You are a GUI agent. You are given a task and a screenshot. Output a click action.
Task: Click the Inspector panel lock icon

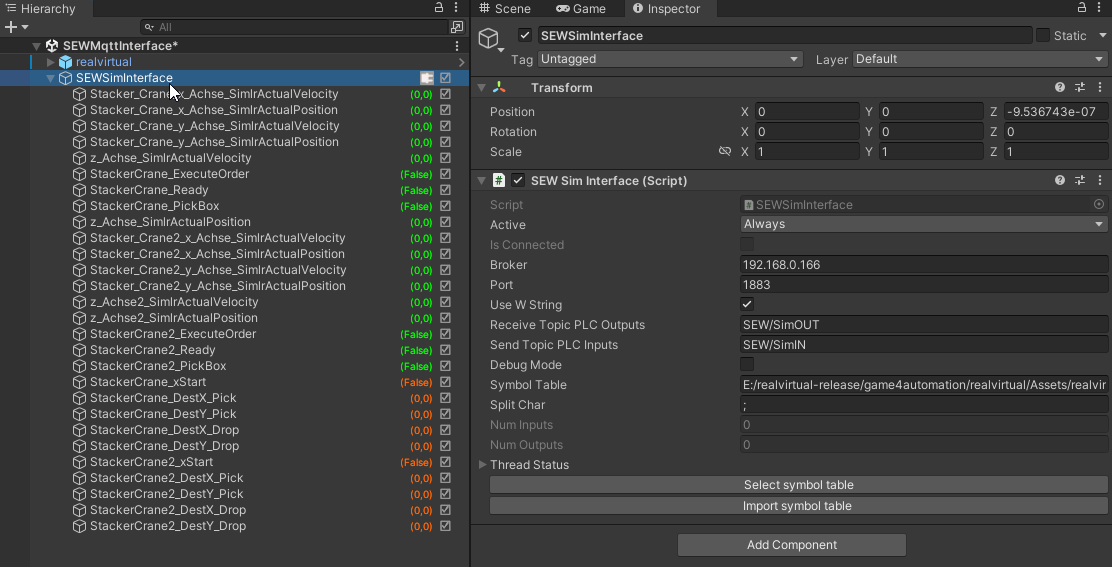(x=1082, y=8)
